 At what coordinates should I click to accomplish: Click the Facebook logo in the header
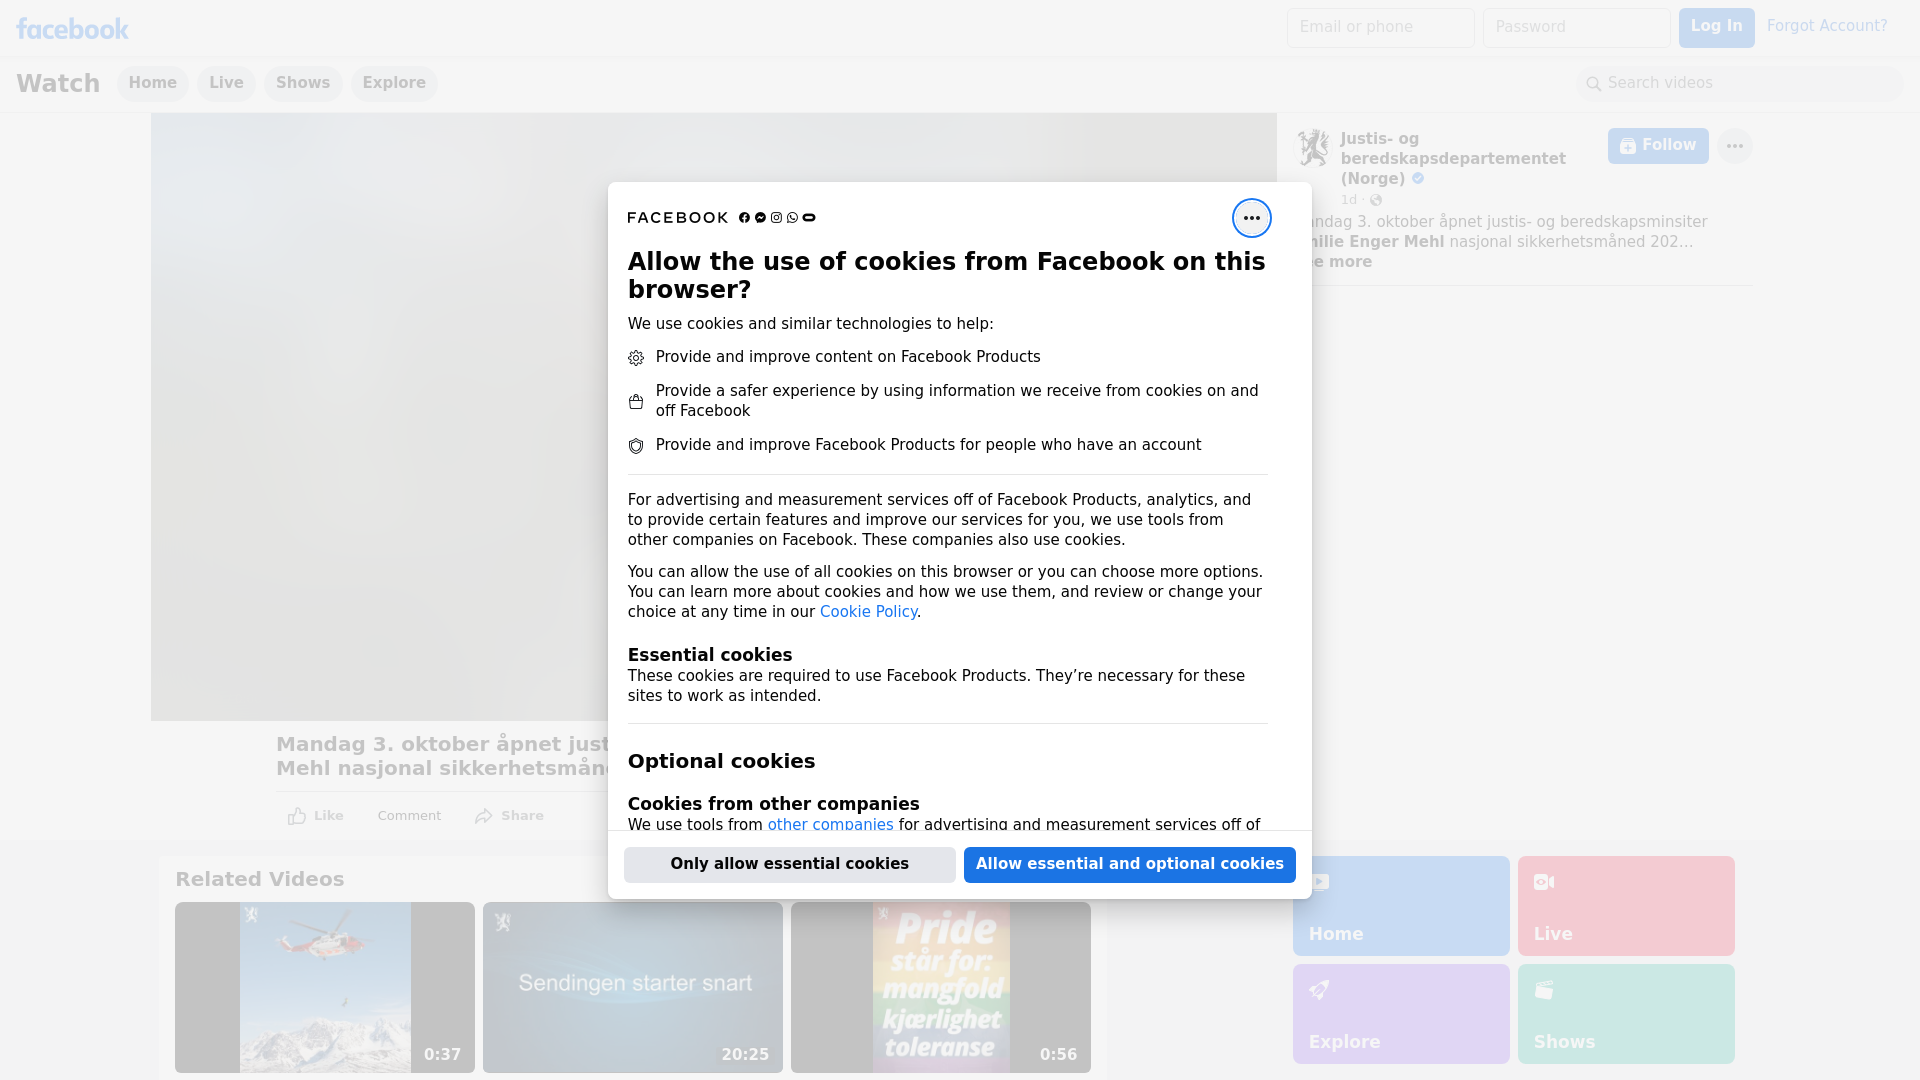coord(72,29)
